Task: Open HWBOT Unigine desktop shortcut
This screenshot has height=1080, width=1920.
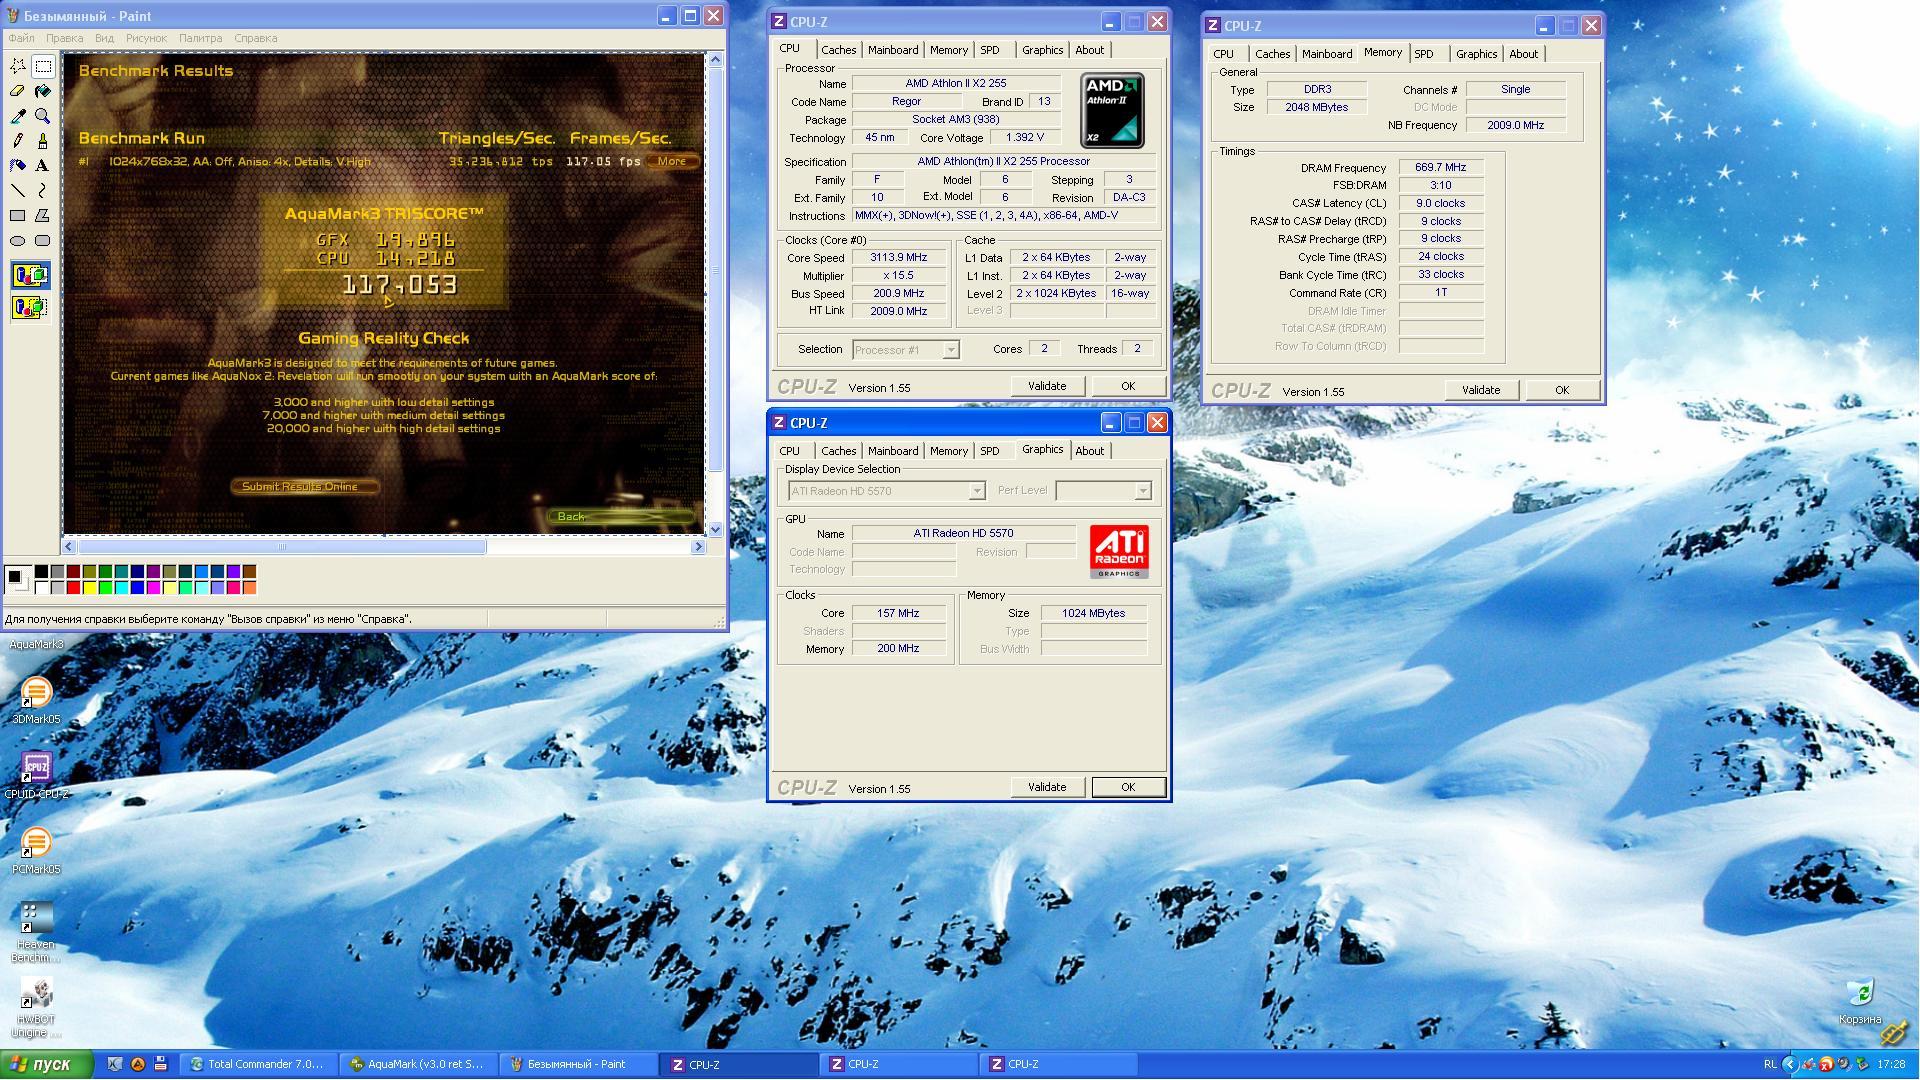Action: pyautogui.click(x=36, y=1008)
